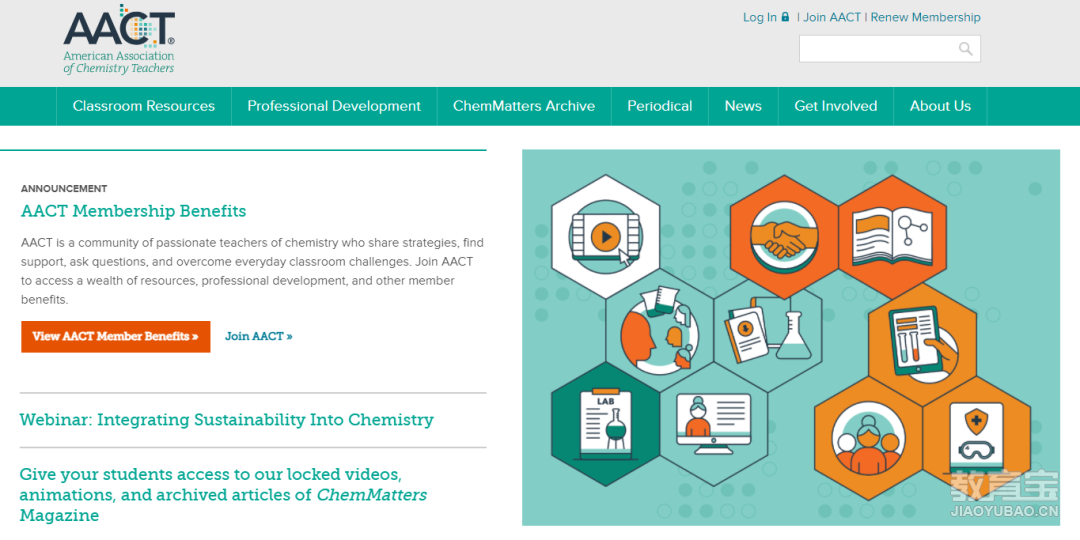This screenshot has height=540, width=1080.
Task: Click the Join AACT » link
Action: coord(259,337)
